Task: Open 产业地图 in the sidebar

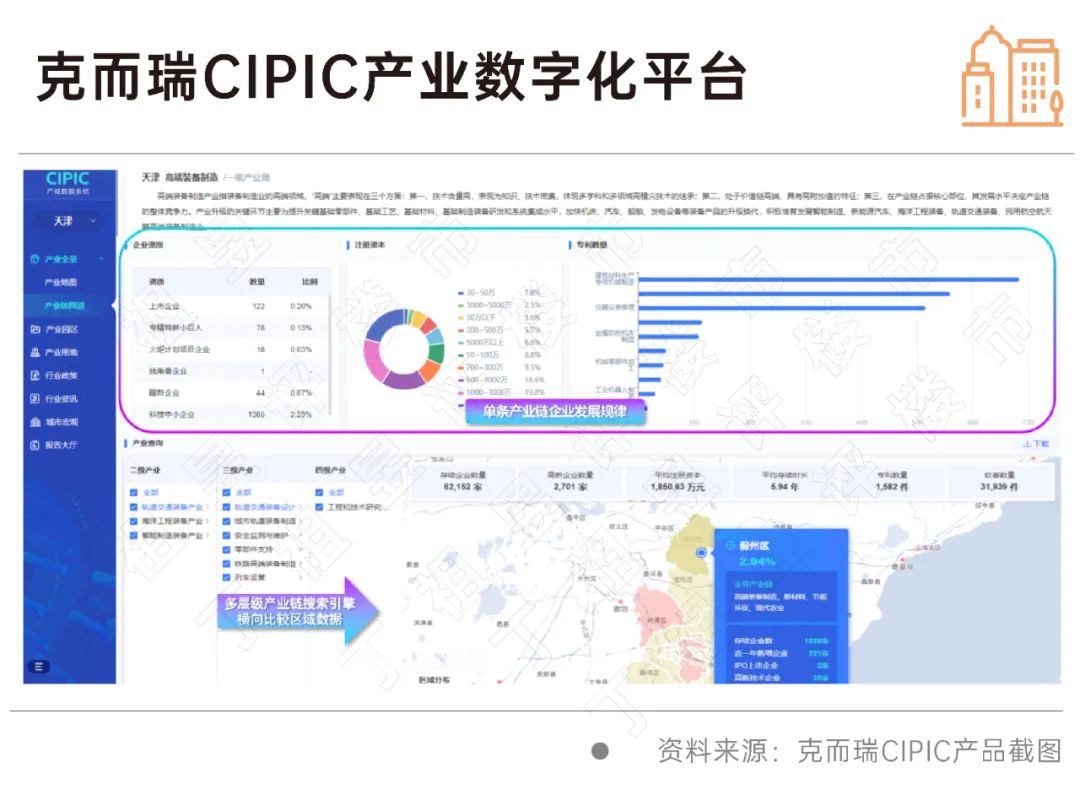Action: pos(61,283)
